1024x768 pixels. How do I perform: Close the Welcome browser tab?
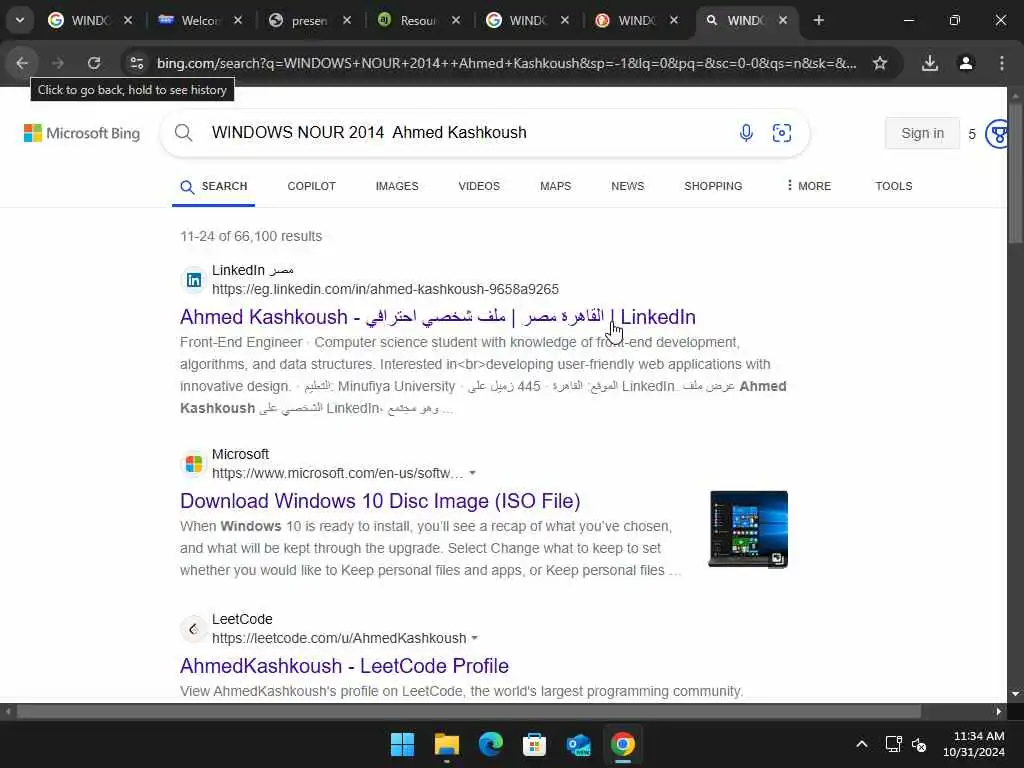pyautogui.click(x=238, y=20)
